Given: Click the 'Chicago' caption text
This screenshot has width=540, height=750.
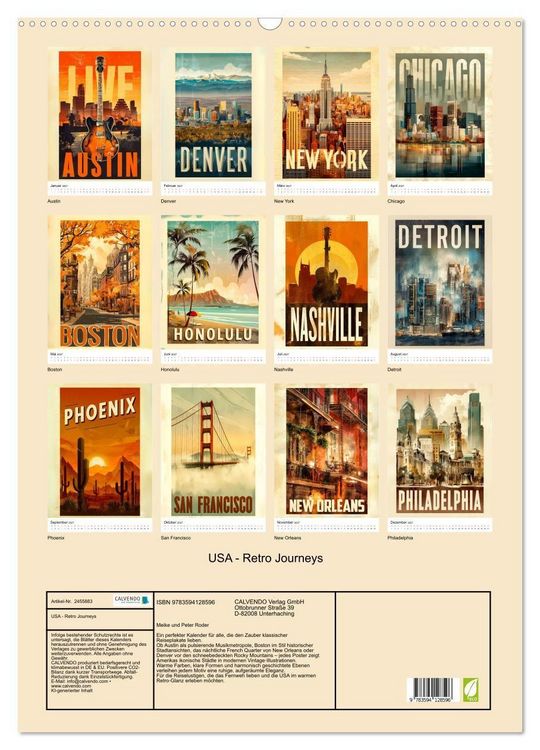Looking at the screenshot, I should [396, 201].
